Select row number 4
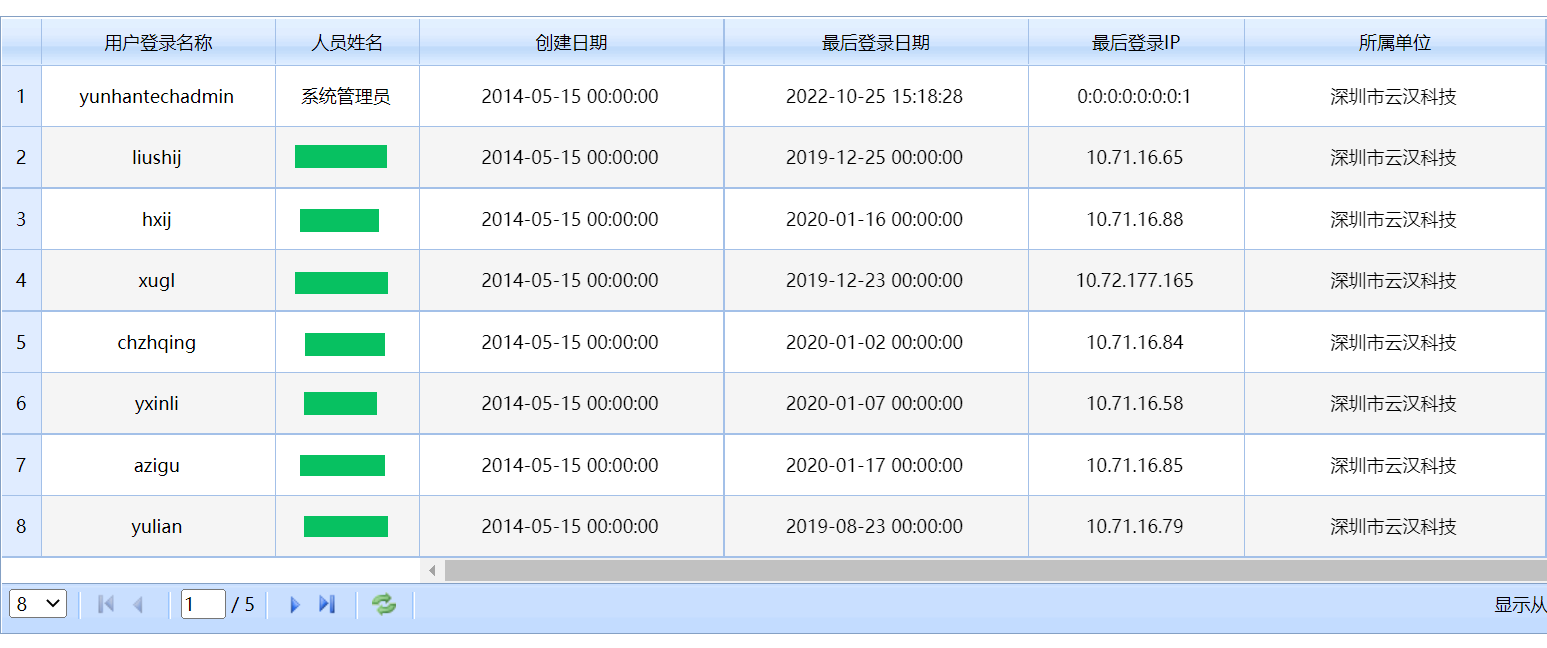The width and height of the screenshot is (1547, 648). pos(21,280)
